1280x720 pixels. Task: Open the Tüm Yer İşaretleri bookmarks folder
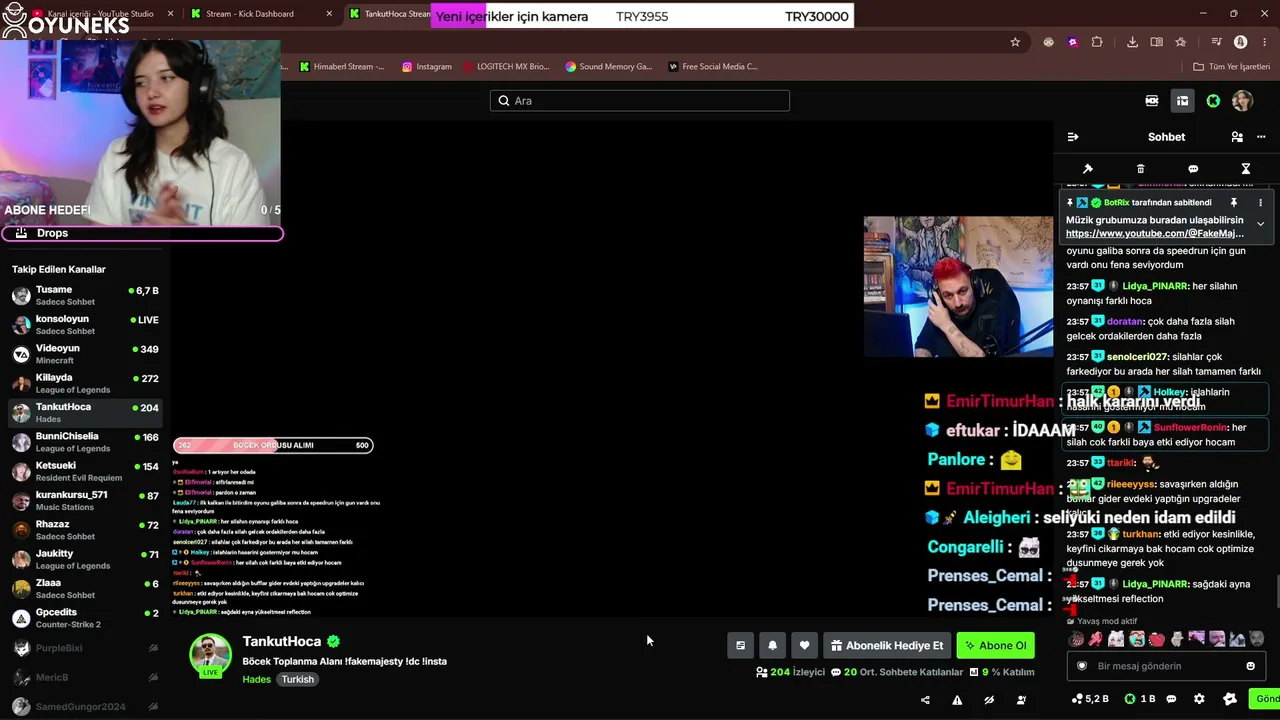pos(1231,67)
